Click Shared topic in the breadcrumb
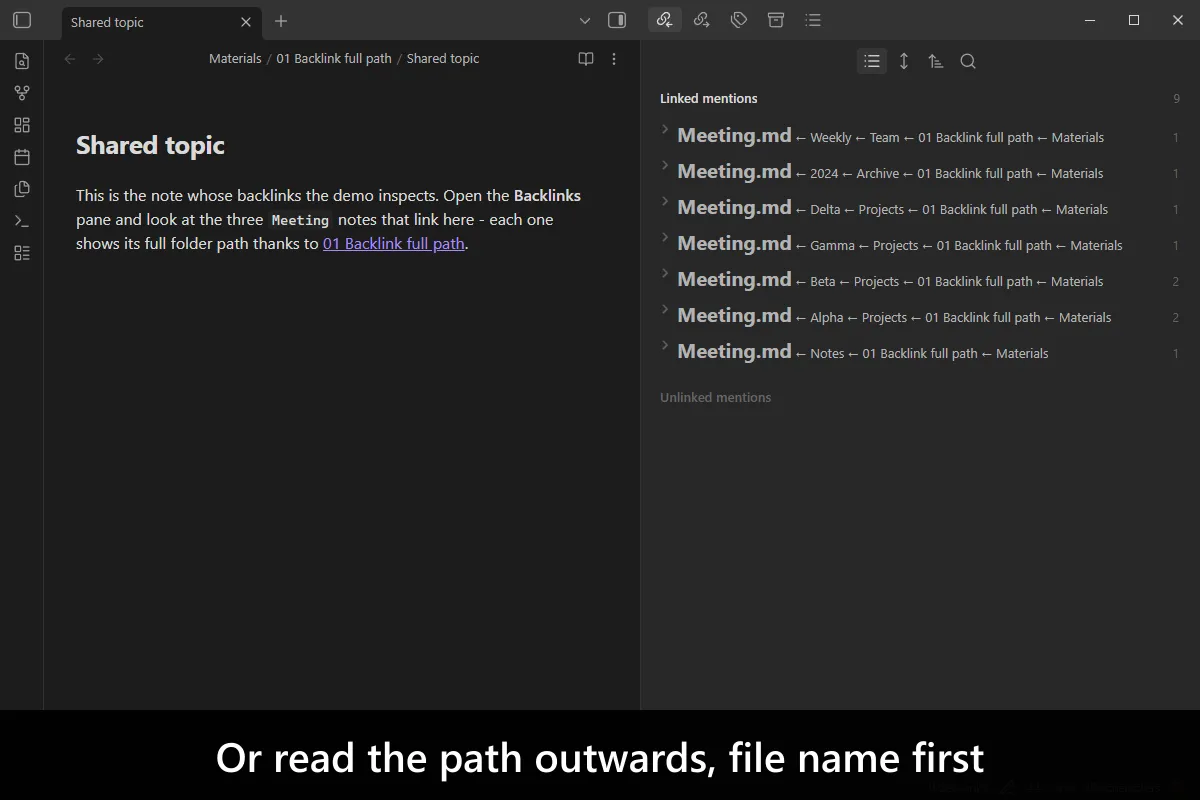The width and height of the screenshot is (1200, 800). (x=443, y=59)
